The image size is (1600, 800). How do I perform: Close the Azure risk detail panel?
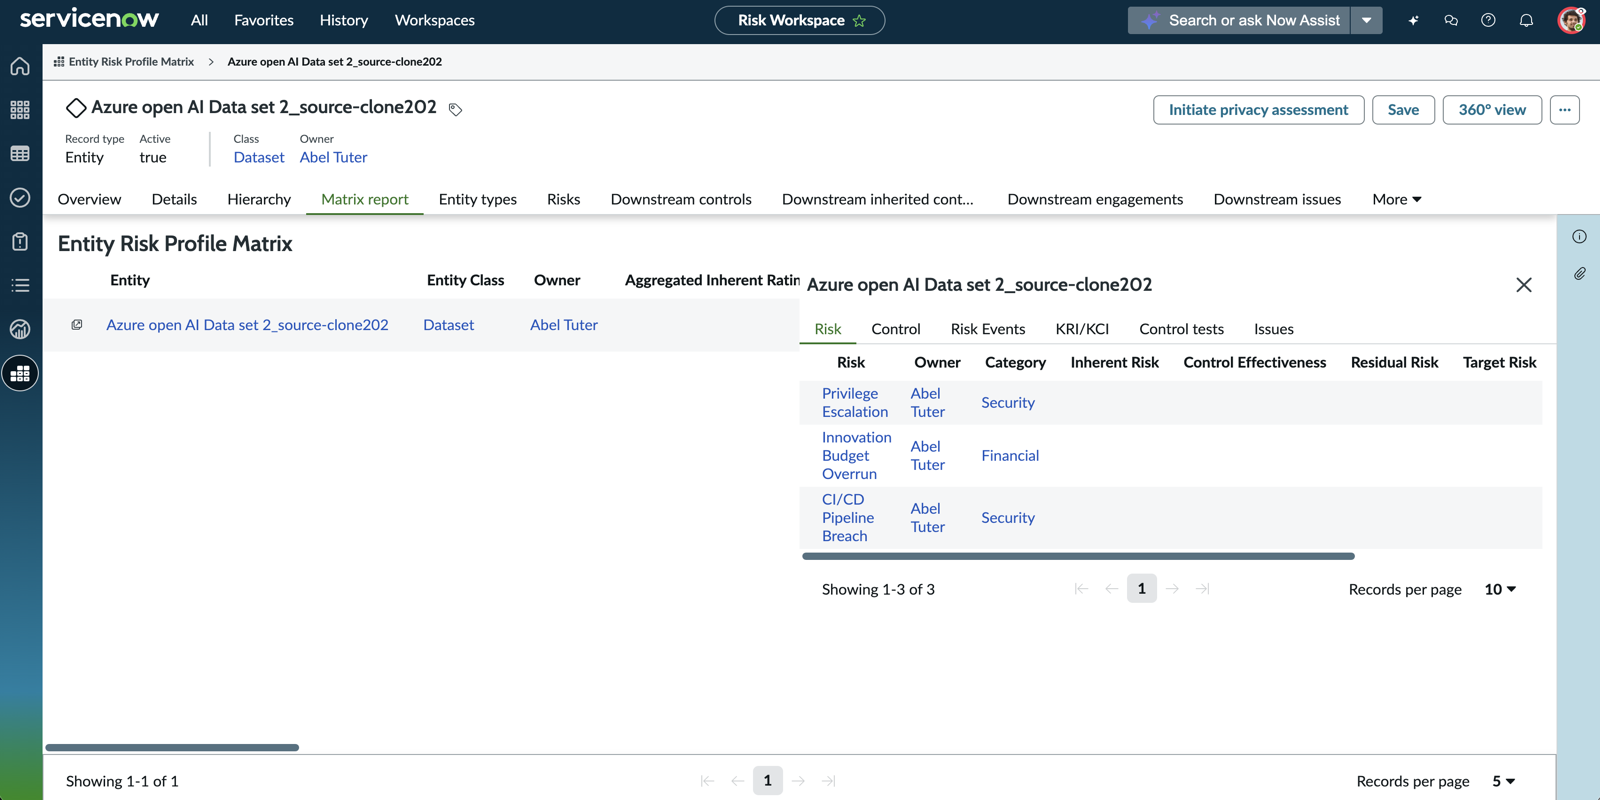pos(1523,285)
